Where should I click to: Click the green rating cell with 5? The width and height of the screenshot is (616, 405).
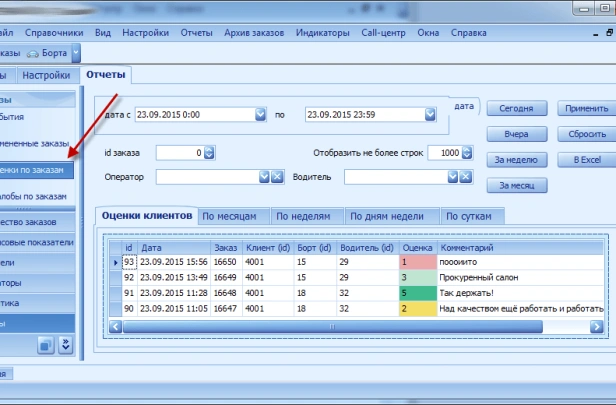[419, 293]
